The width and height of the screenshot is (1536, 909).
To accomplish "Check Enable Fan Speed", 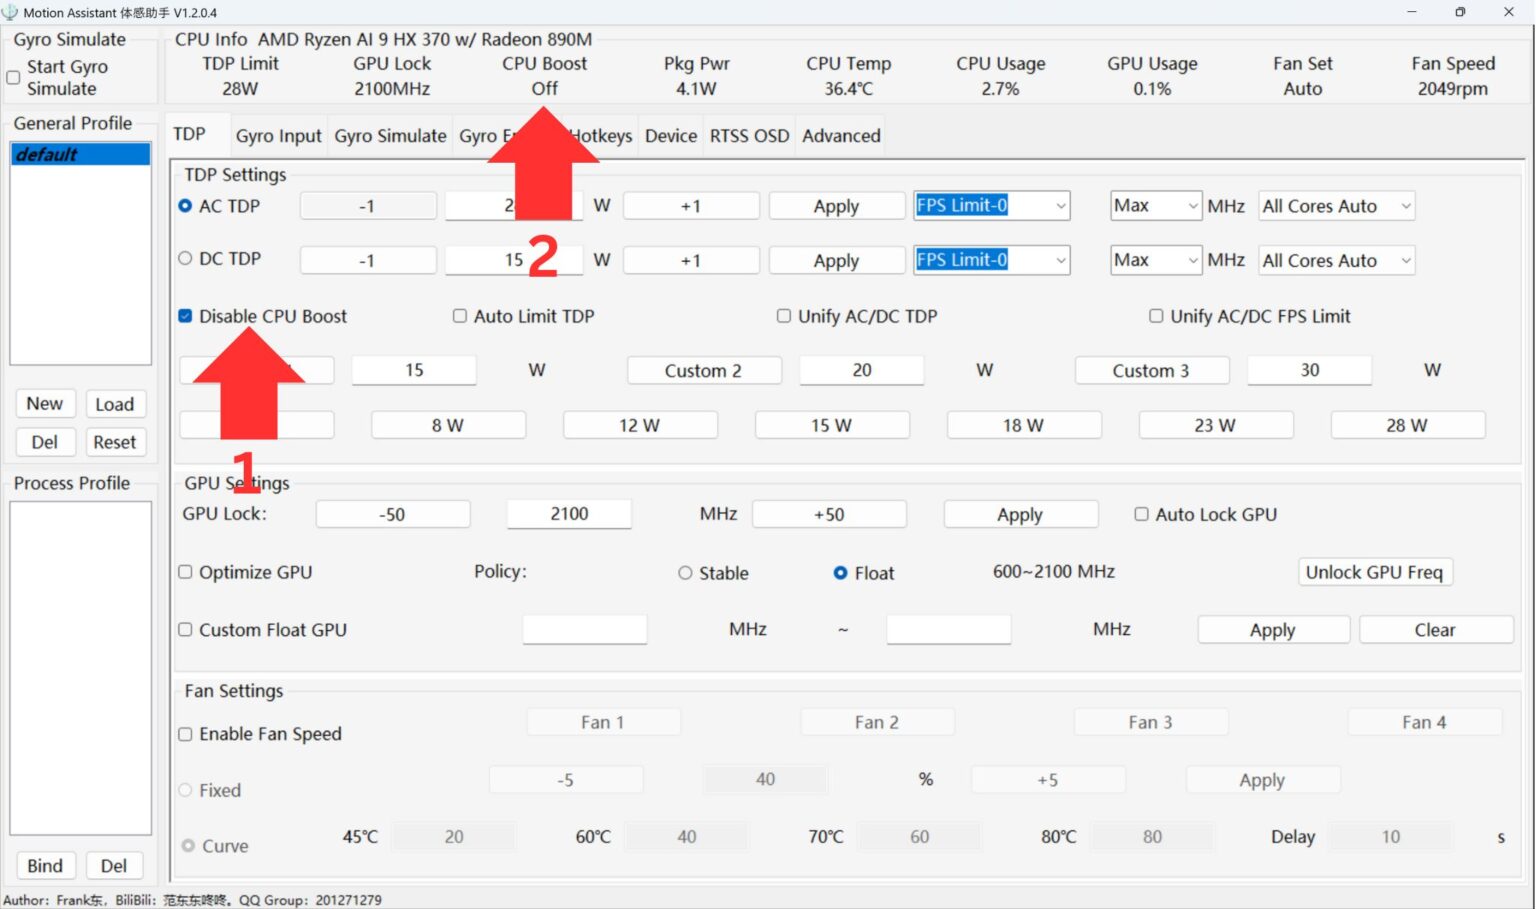I will [185, 733].
